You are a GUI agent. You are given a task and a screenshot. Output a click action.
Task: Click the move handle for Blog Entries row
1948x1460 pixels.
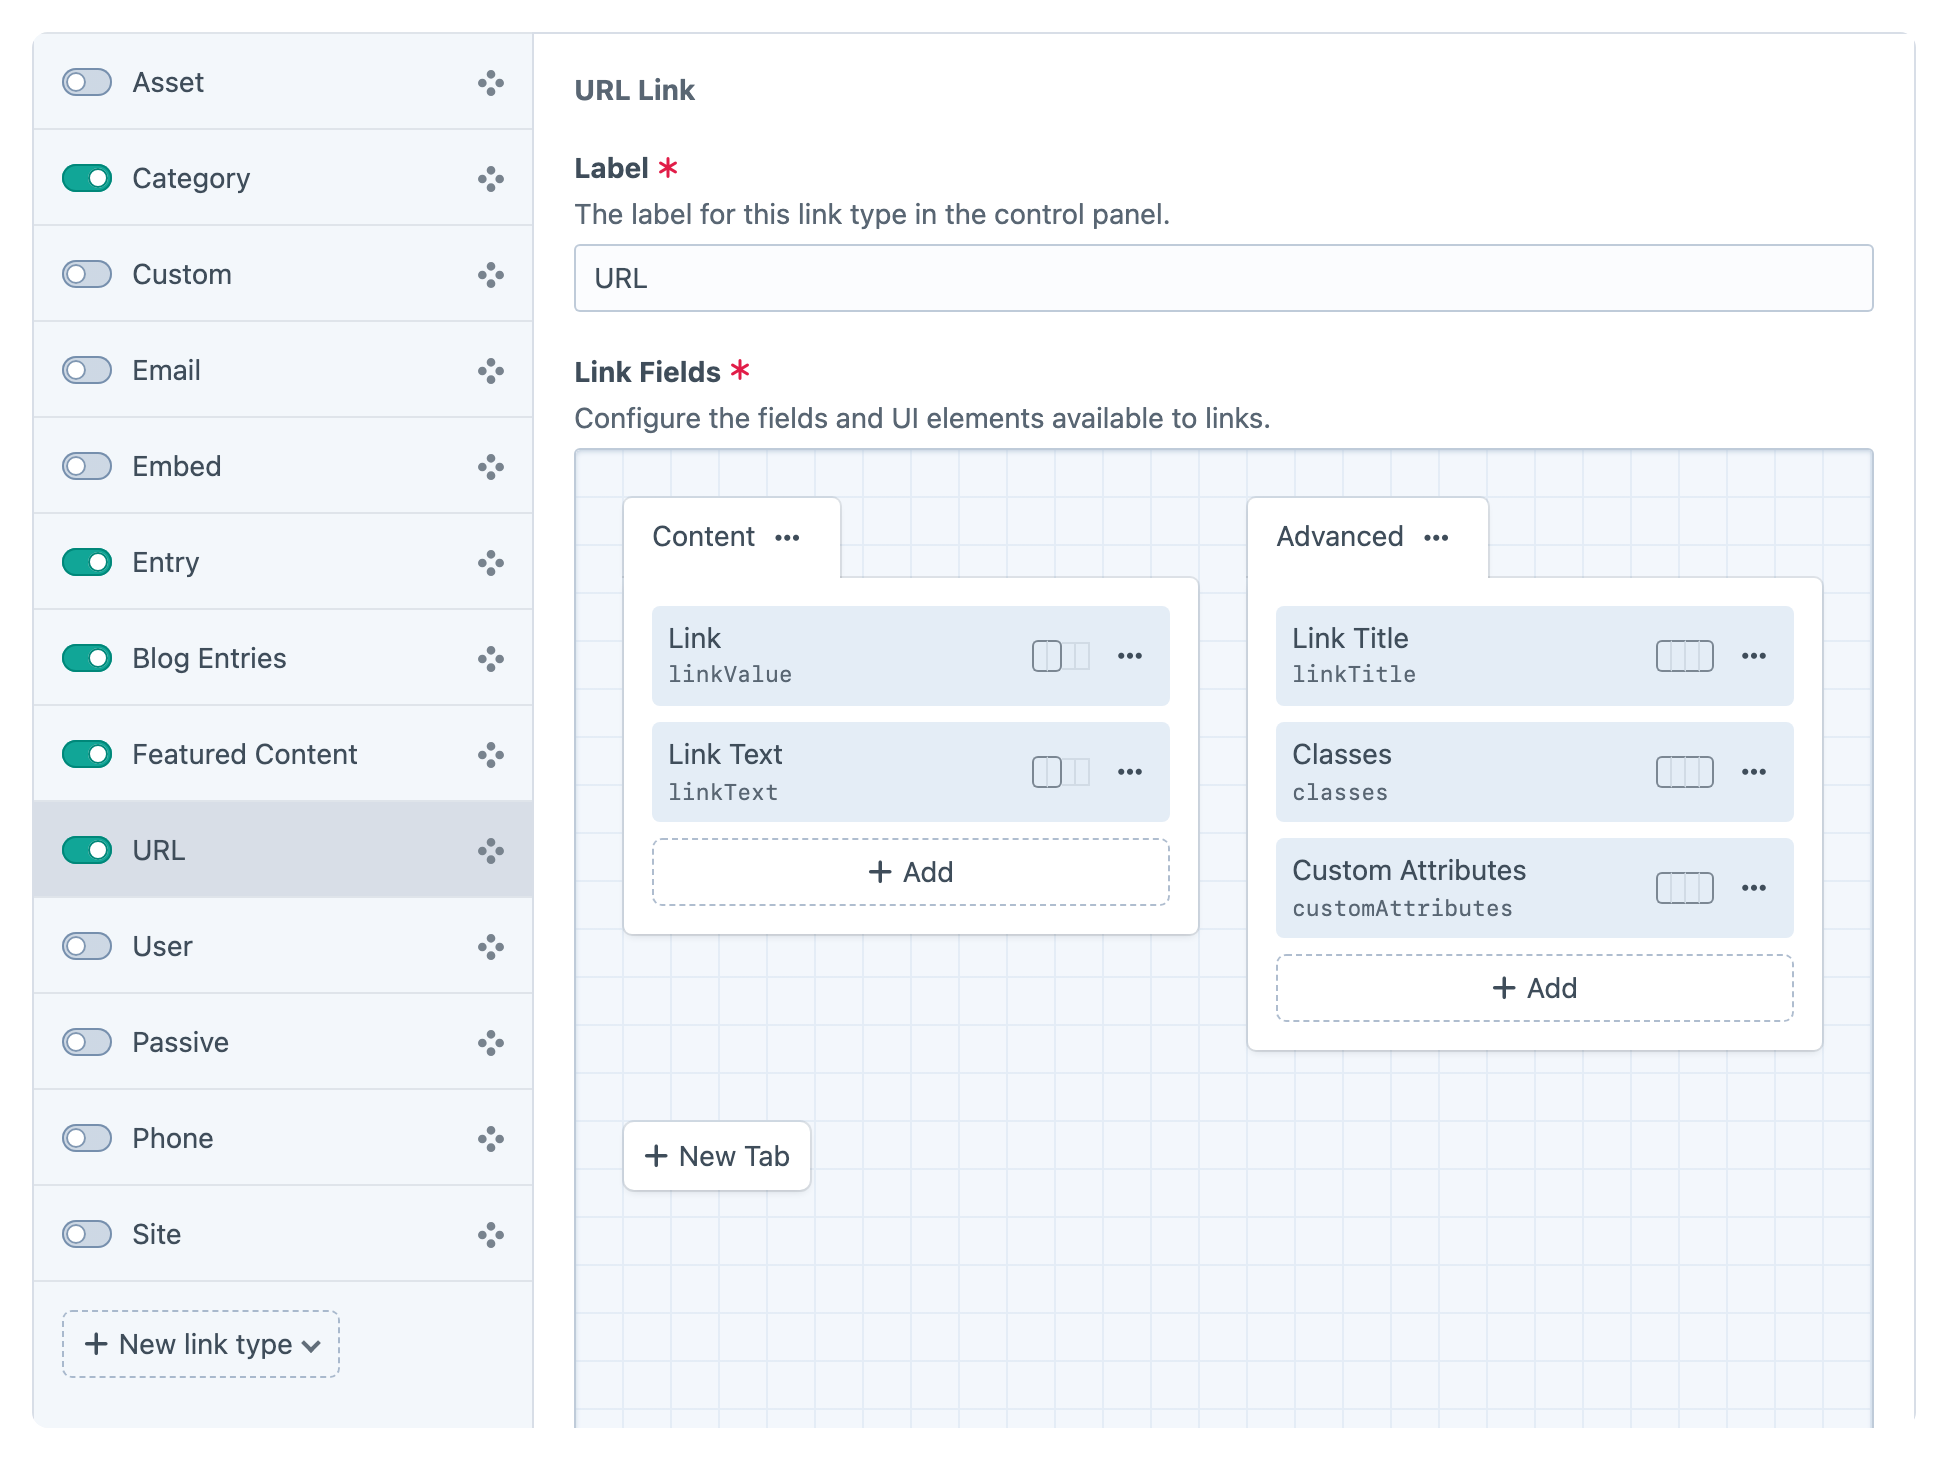pyautogui.click(x=490, y=659)
